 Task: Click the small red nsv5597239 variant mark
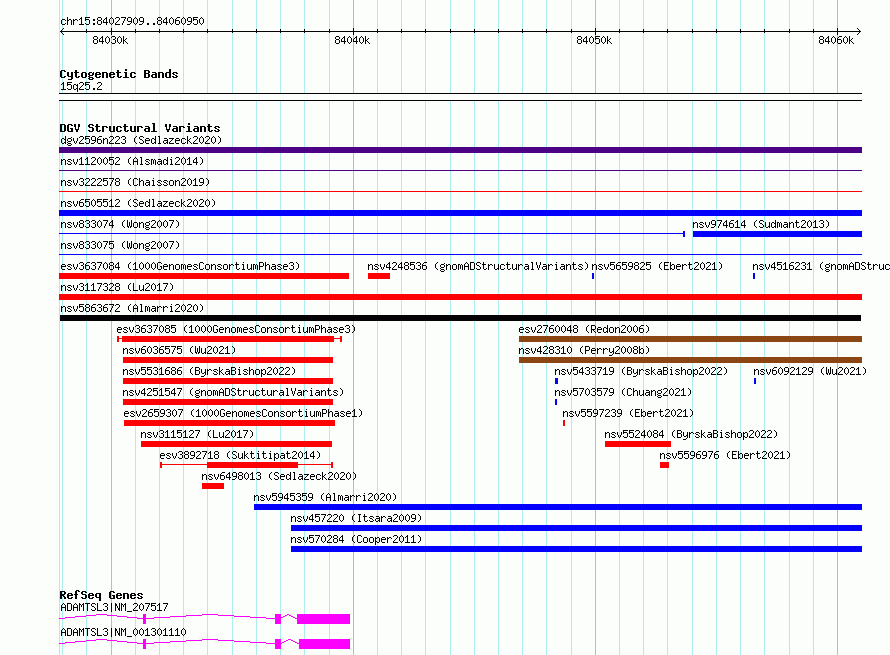(x=564, y=423)
